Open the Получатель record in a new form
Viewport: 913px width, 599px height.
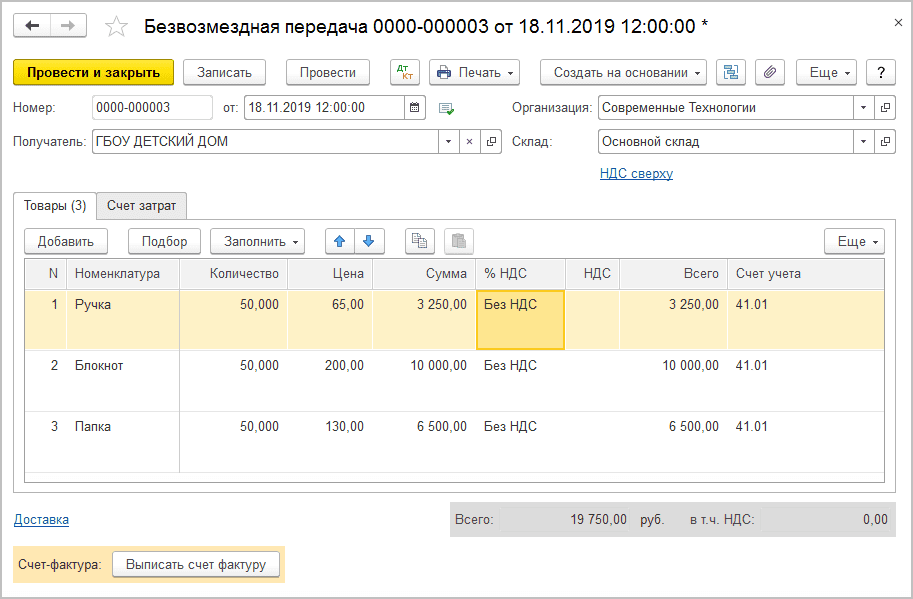tap(491, 141)
